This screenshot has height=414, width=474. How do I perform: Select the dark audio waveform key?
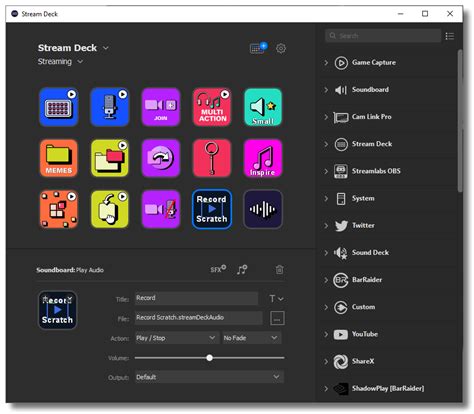pos(263,209)
